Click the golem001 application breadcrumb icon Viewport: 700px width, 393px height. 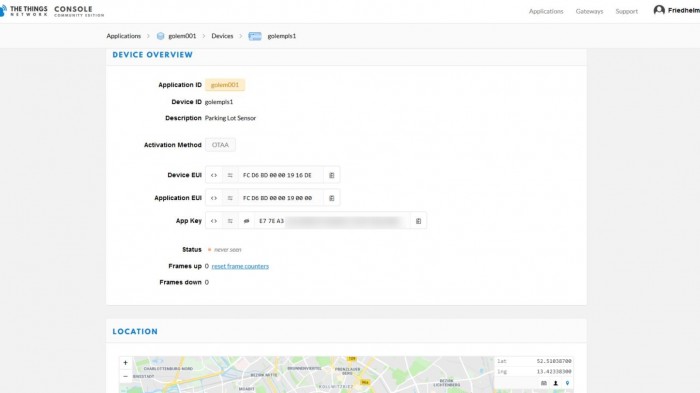pyautogui.click(x=160, y=36)
